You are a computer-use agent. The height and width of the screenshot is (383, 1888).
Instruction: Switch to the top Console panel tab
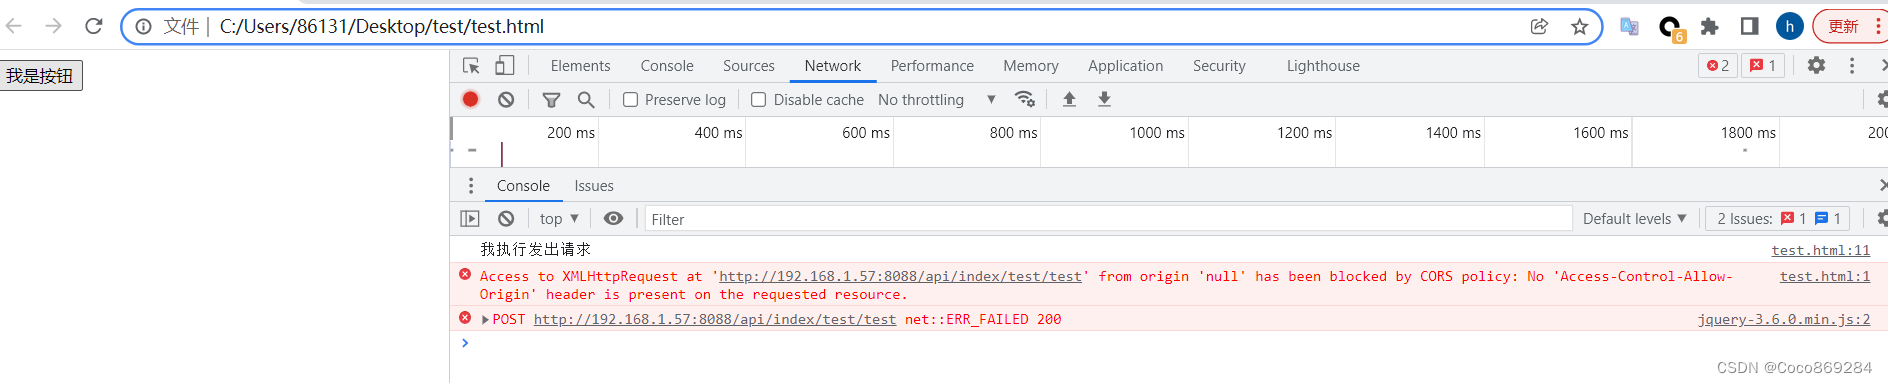(667, 66)
